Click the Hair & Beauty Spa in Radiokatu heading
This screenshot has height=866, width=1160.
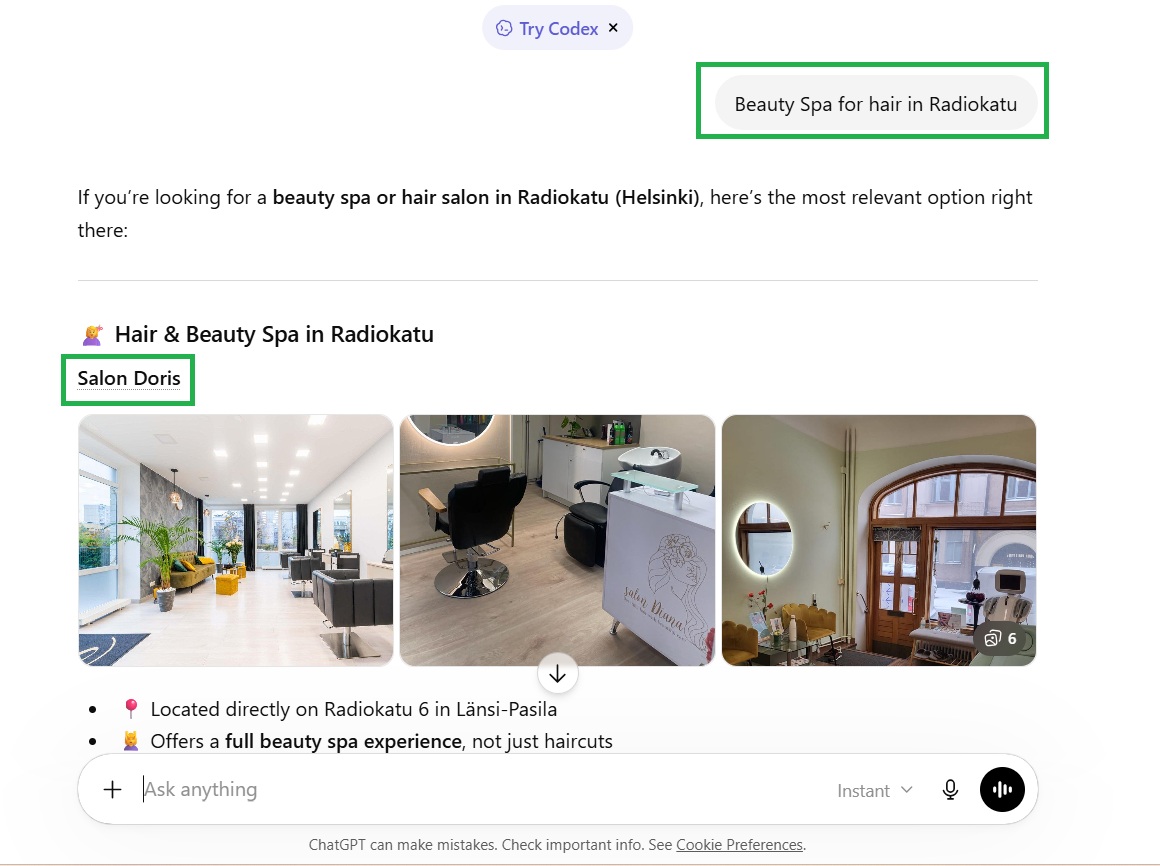(x=274, y=334)
